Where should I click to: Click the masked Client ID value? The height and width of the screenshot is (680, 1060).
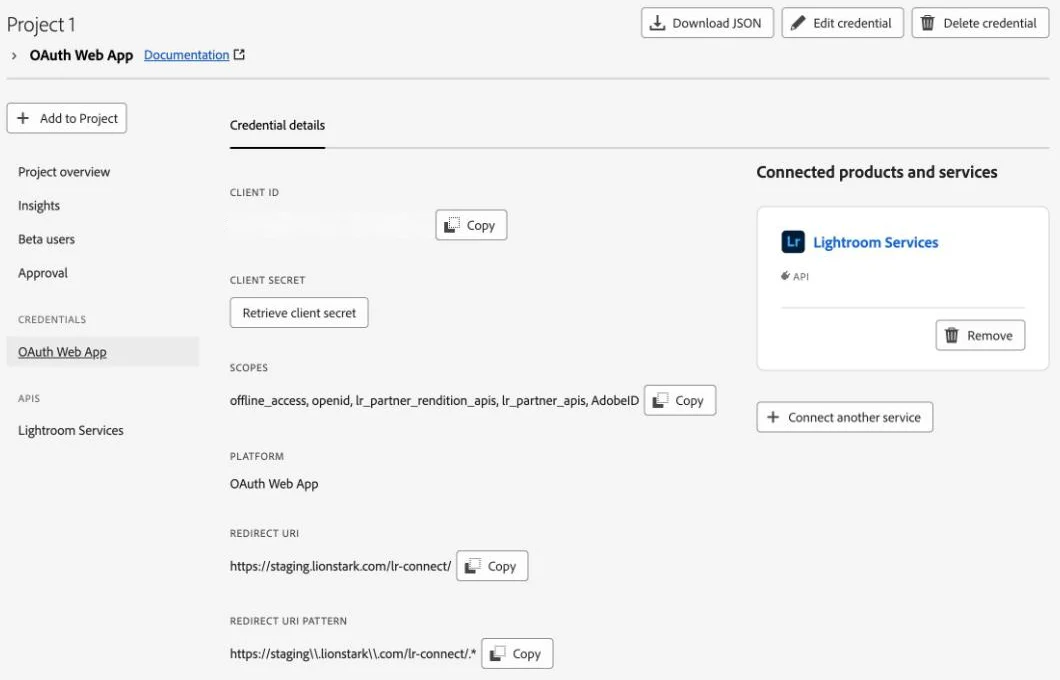[330, 225]
